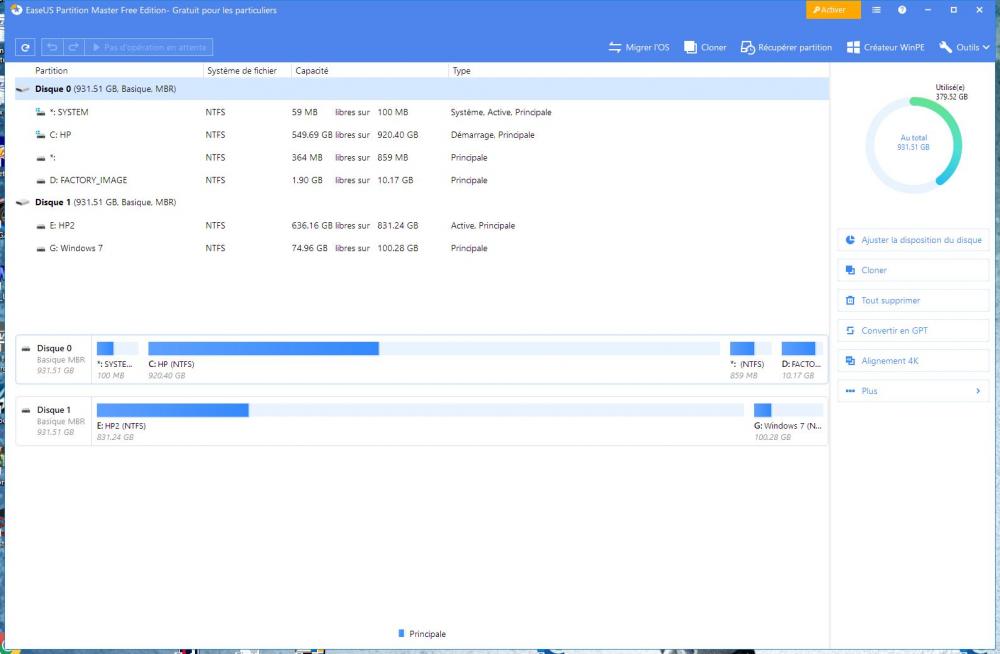Click the trash icon of Tout supprimer
Viewport: 1000px width, 654px height.
pos(850,301)
